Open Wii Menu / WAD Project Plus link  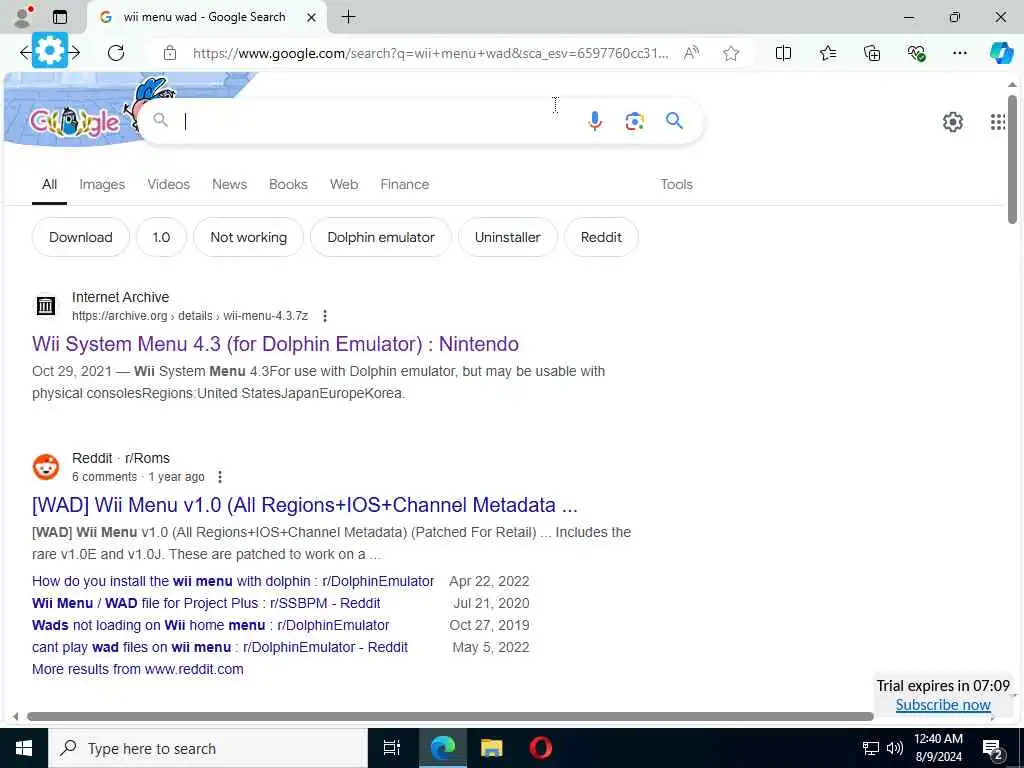click(x=206, y=603)
